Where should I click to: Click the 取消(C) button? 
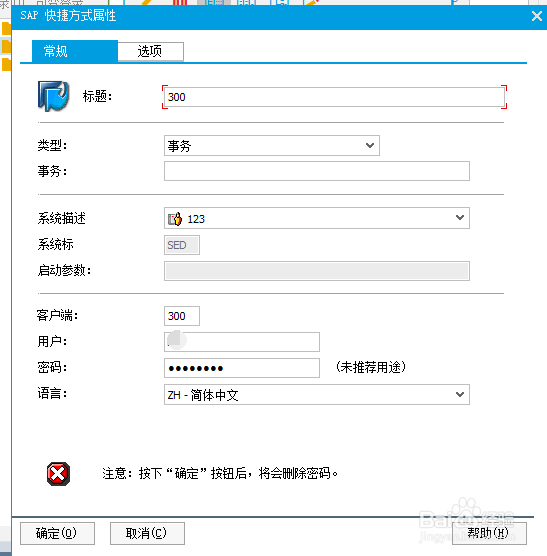click(147, 533)
